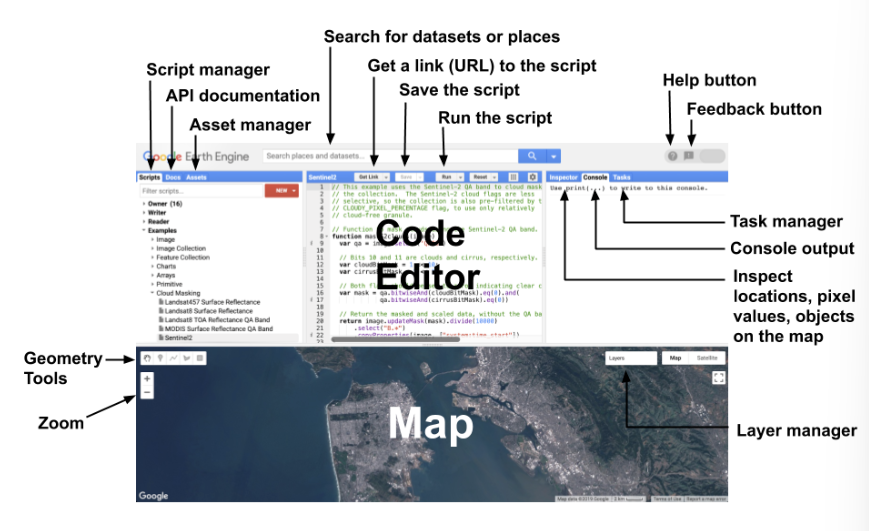869x531 pixels.
Task: Switch to the Console tab
Action: tap(595, 177)
